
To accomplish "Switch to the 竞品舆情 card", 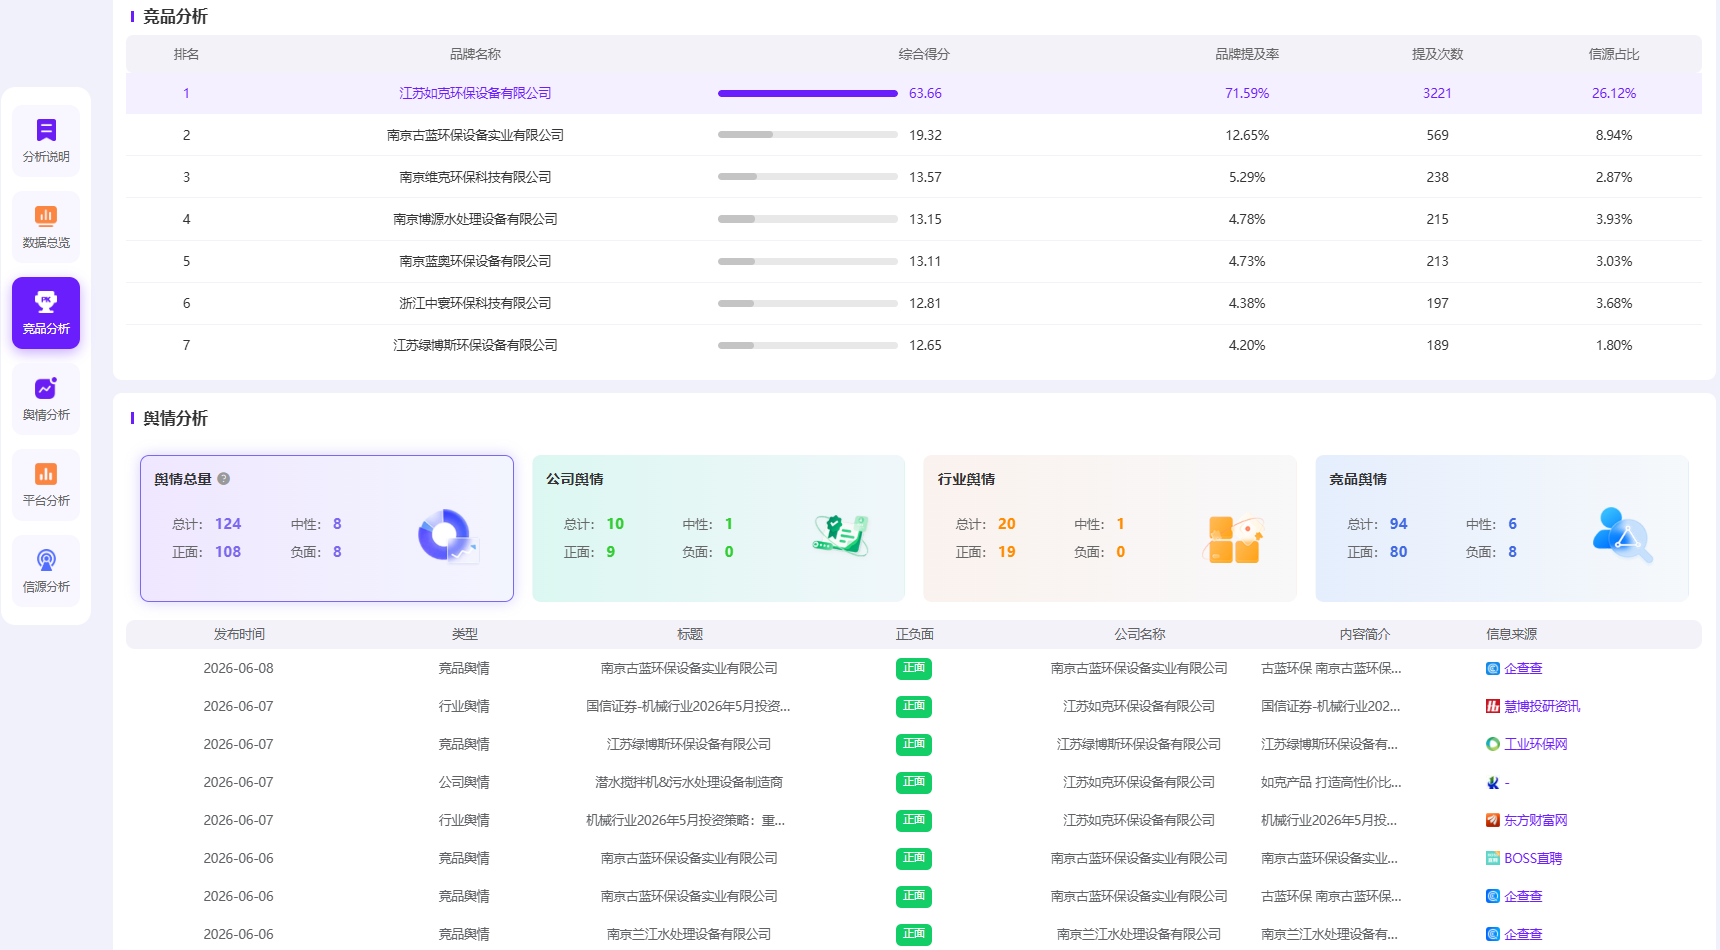I will [1502, 528].
